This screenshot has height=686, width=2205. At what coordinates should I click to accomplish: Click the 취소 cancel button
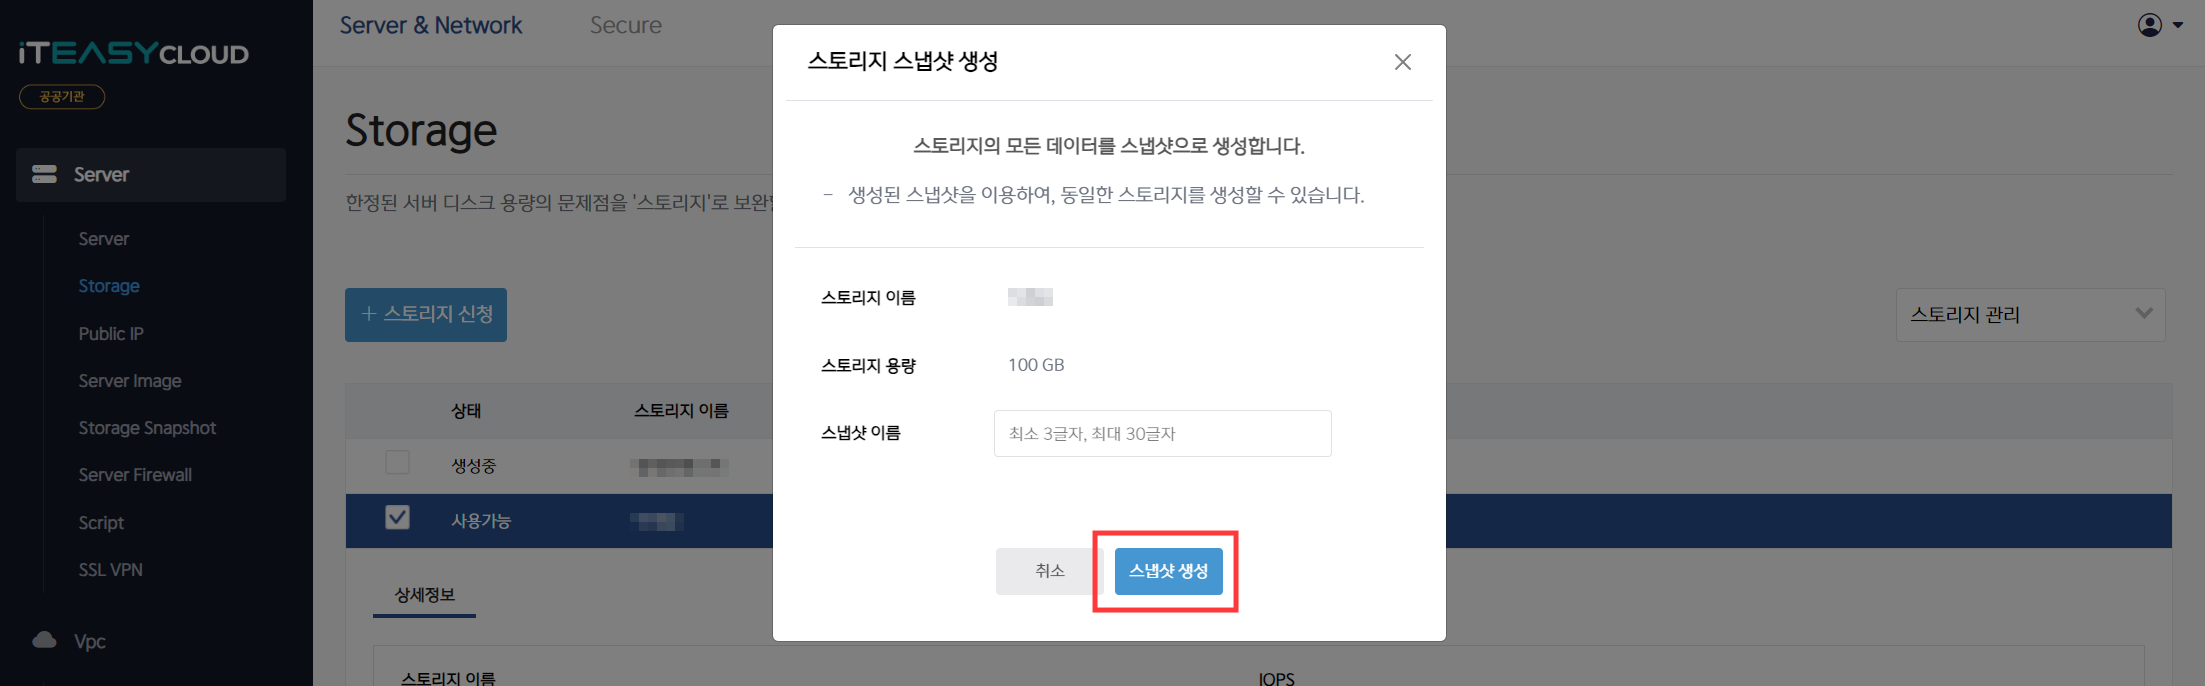coord(1049,571)
